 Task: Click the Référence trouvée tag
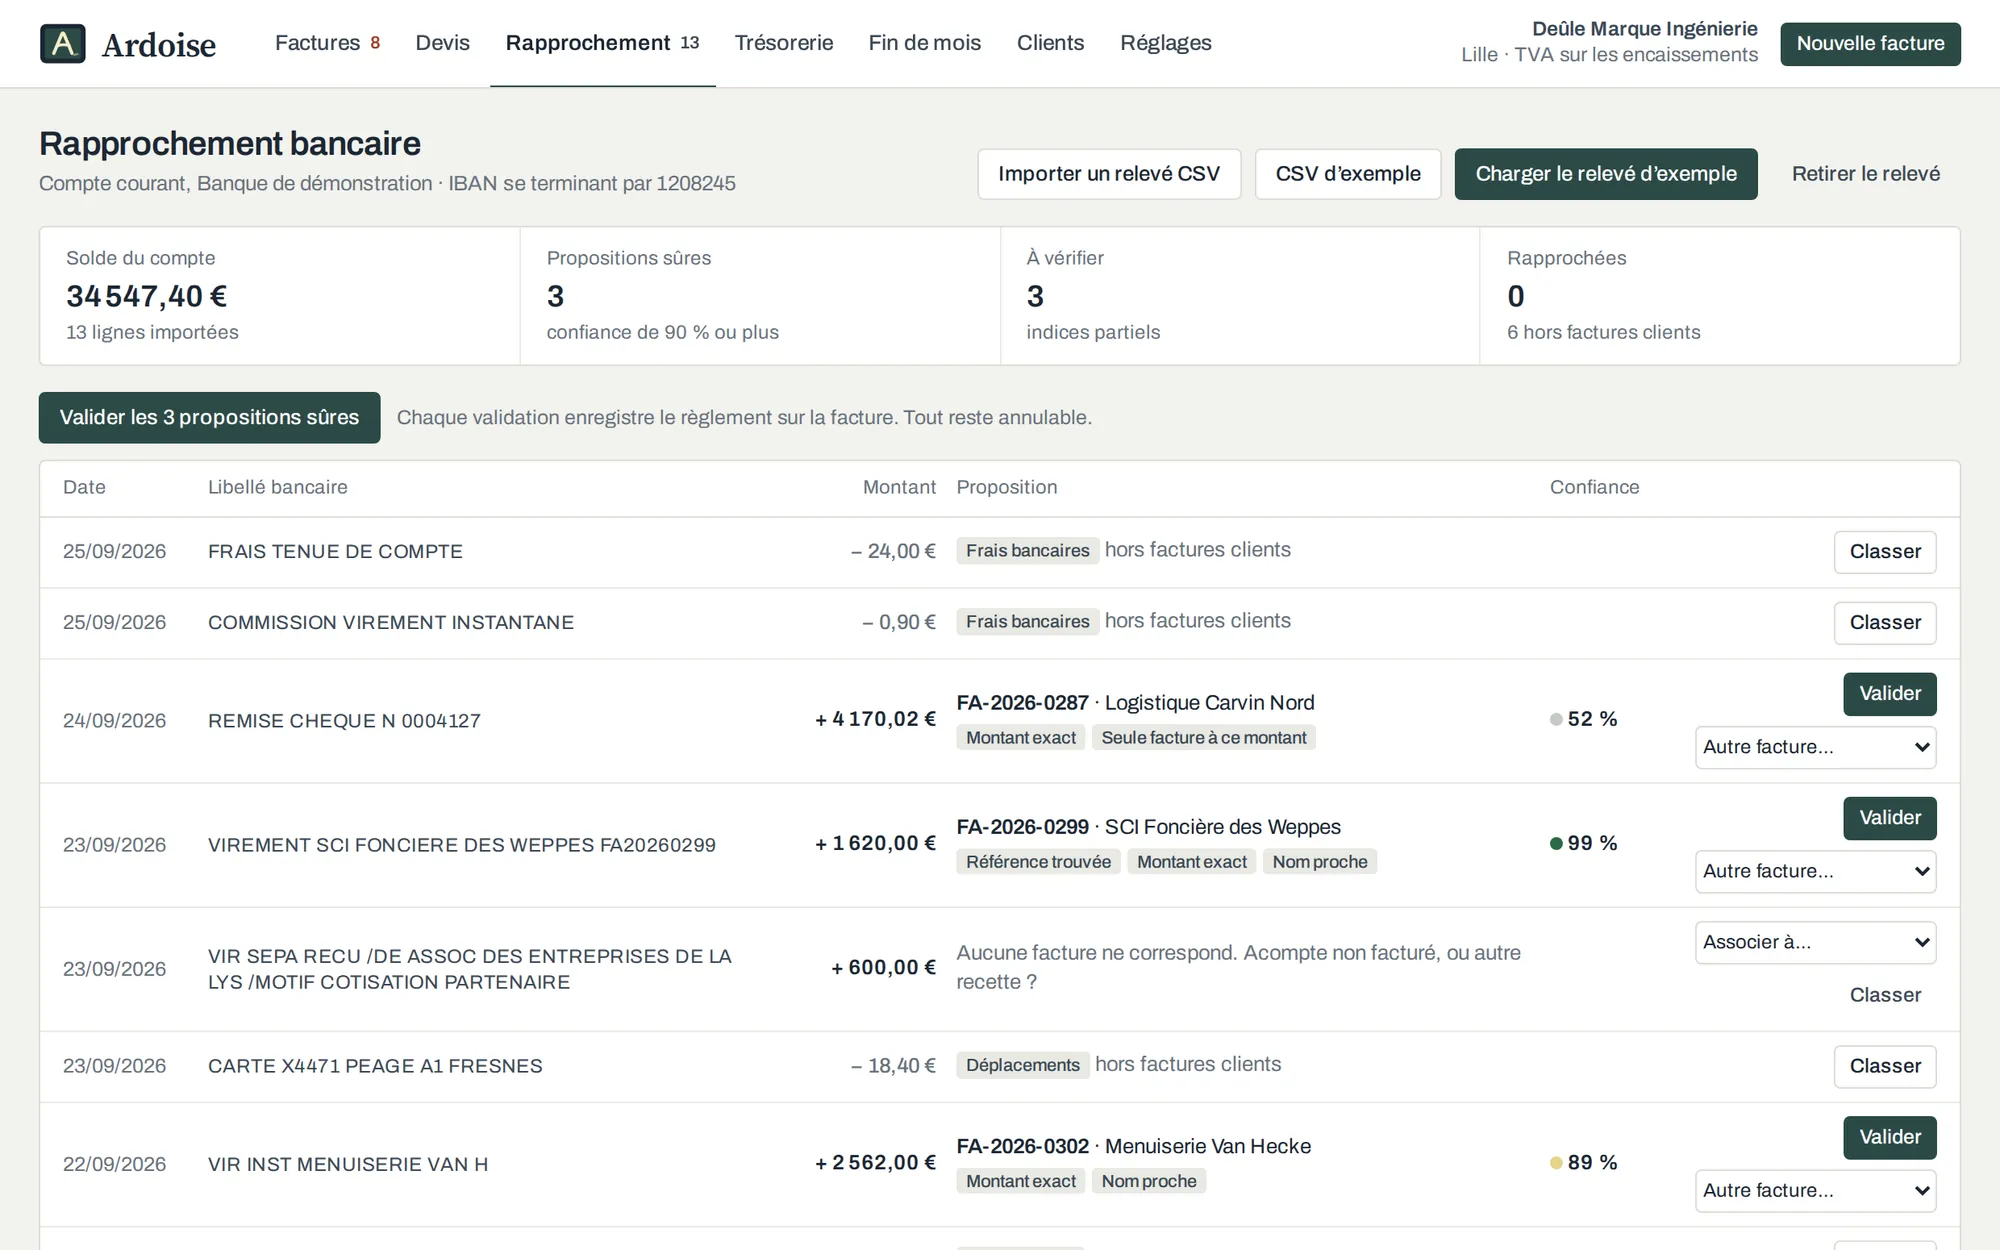point(1038,862)
